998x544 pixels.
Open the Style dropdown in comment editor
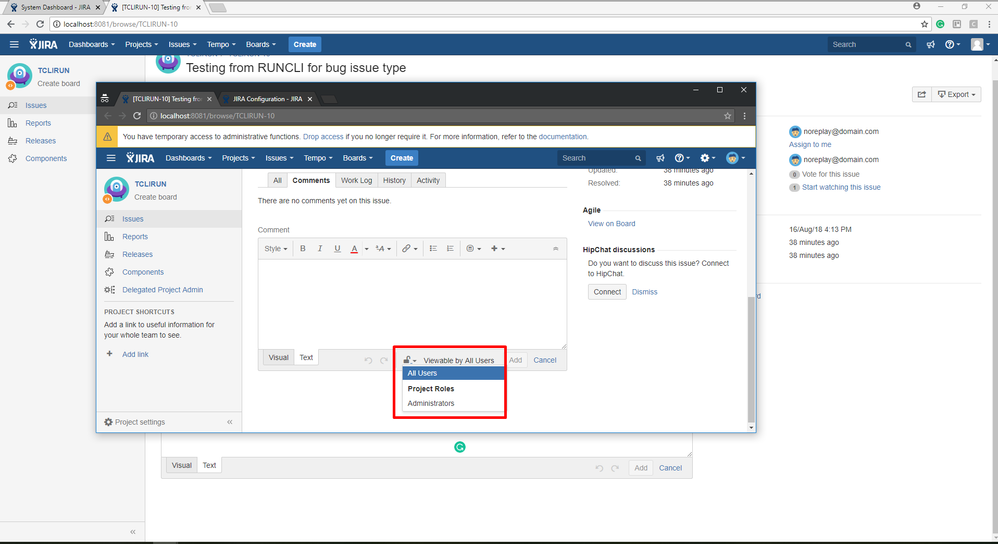(x=276, y=249)
